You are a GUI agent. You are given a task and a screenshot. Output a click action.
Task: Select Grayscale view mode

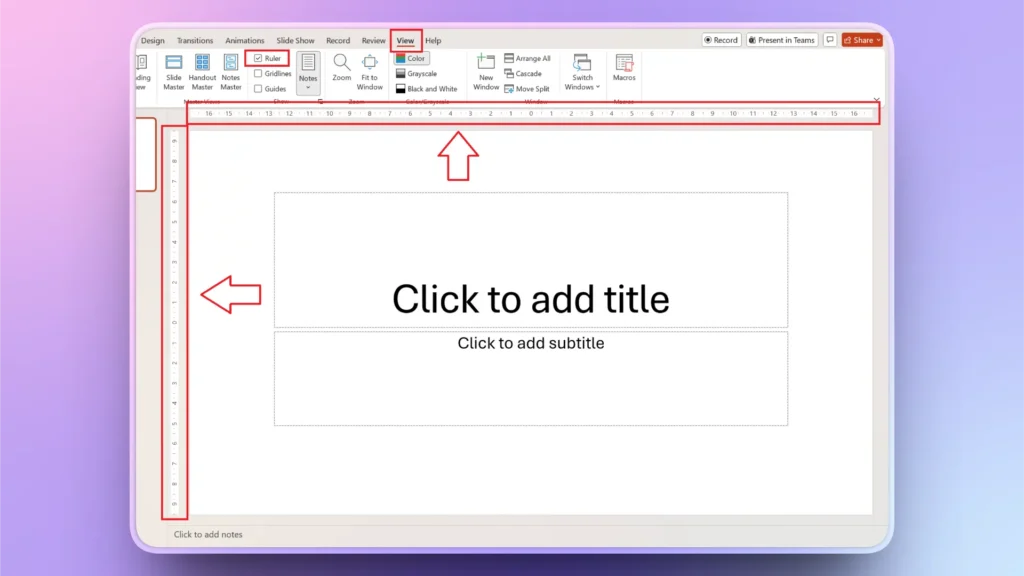tap(416, 74)
